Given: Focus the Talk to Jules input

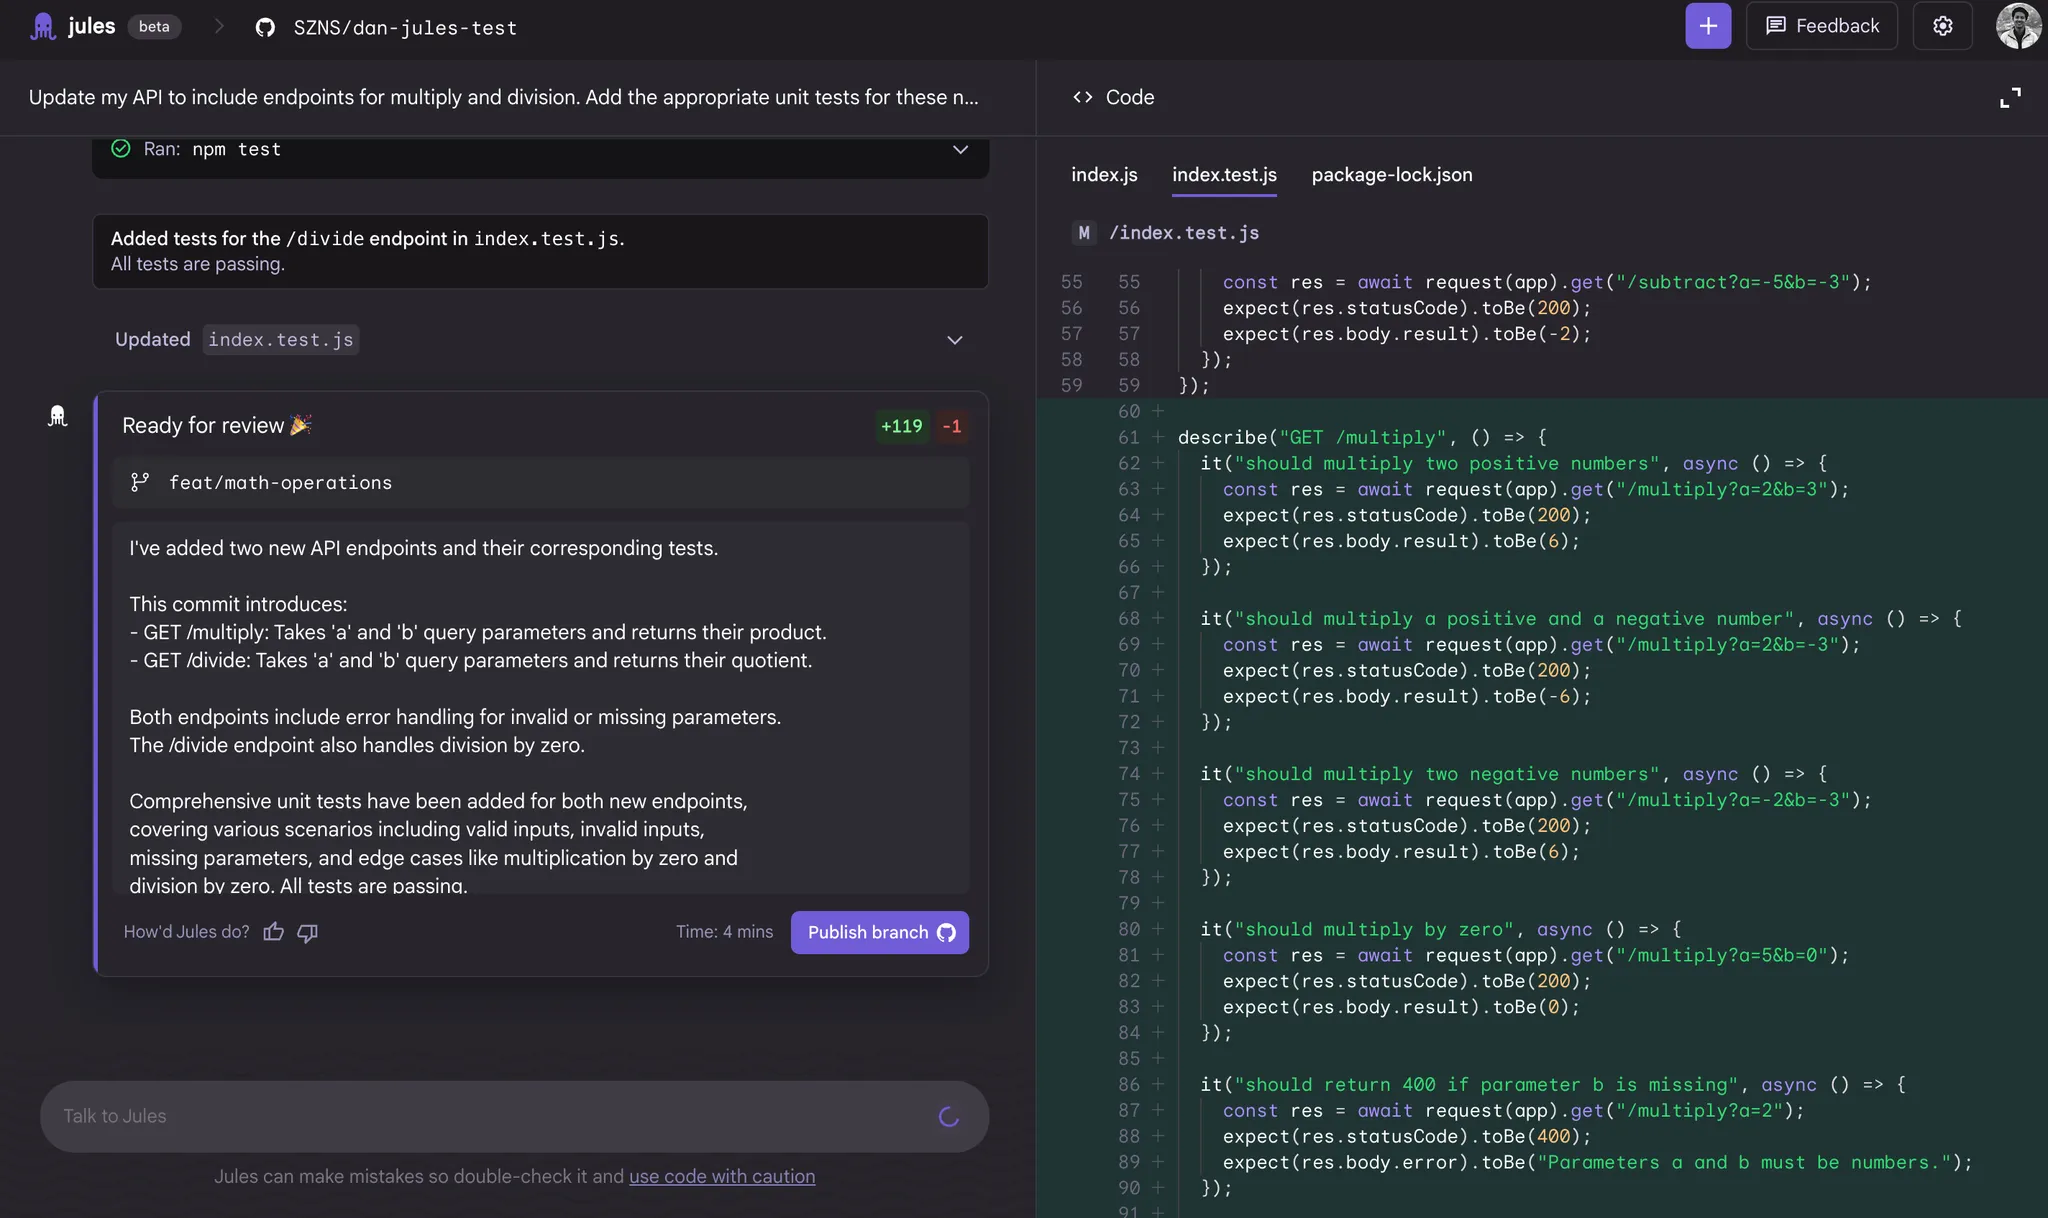Looking at the screenshot, I should [x=514, y=1116].
